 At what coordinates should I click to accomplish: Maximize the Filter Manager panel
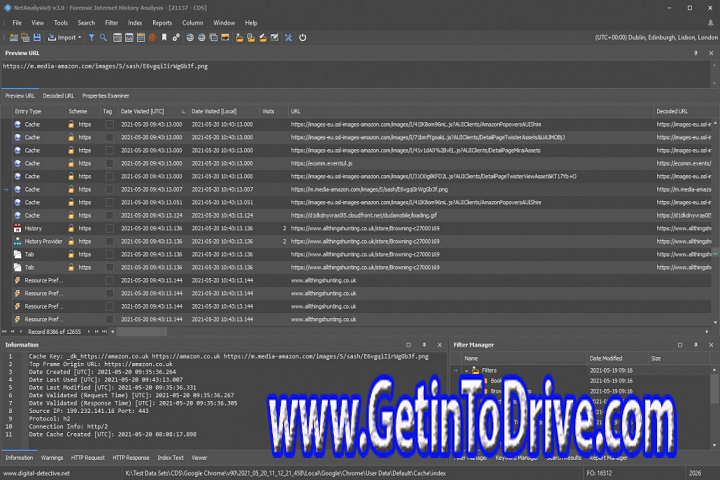pos(680,345)
